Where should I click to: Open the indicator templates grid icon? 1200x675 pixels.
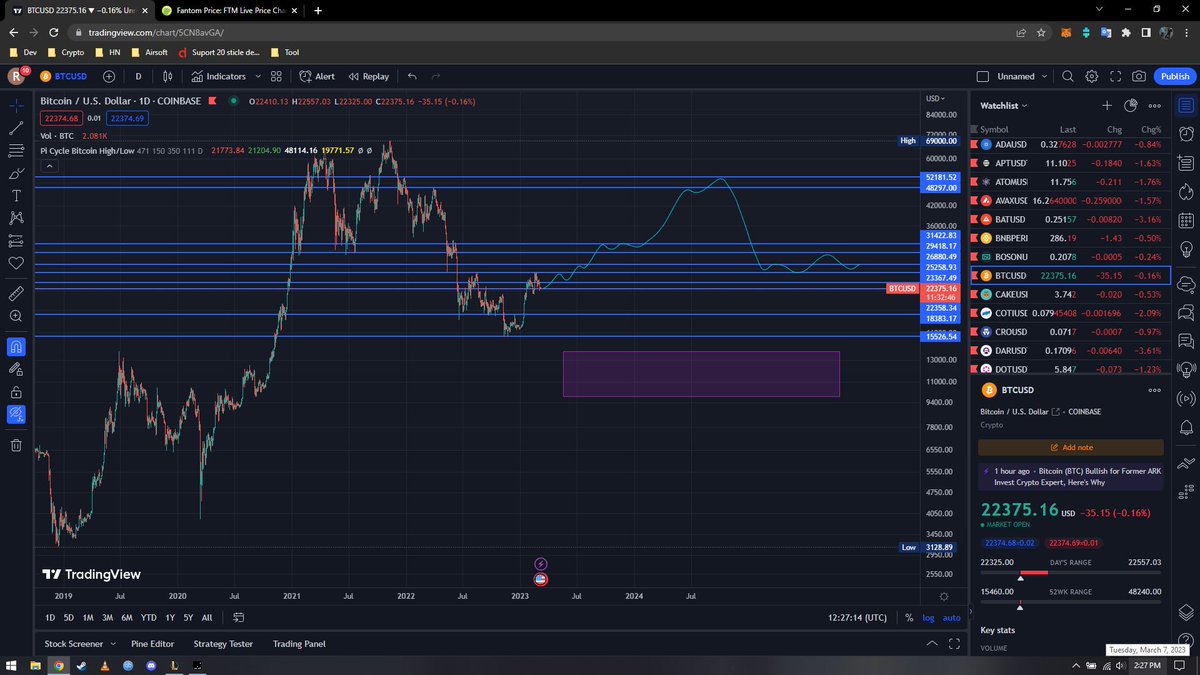[x=276, y=76]
